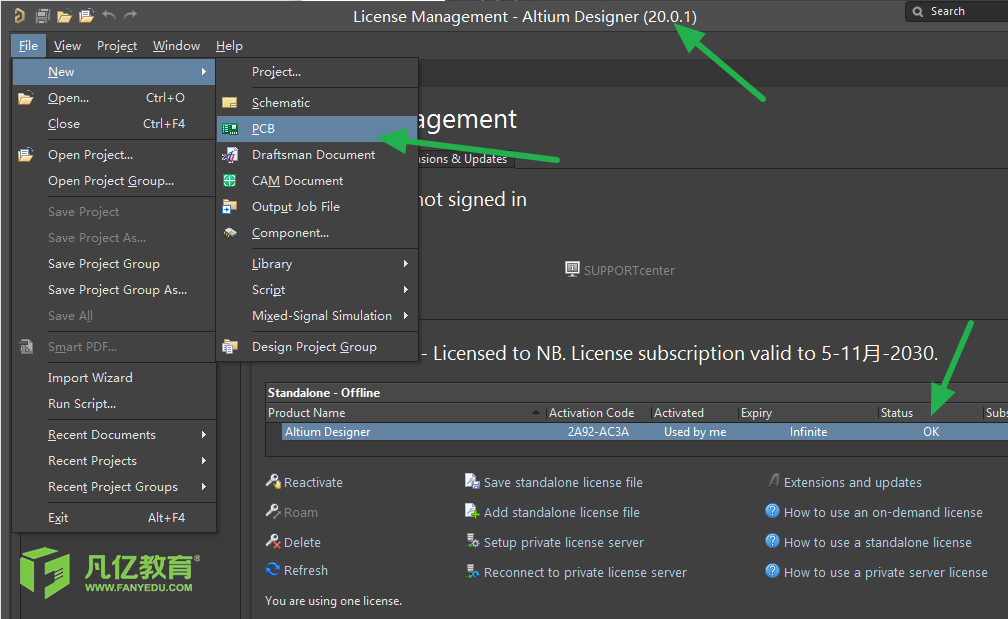The height and width of the screenshot is (619, 1008).
Task: Select PCB from the New submenu
Action: click(263, 129)
